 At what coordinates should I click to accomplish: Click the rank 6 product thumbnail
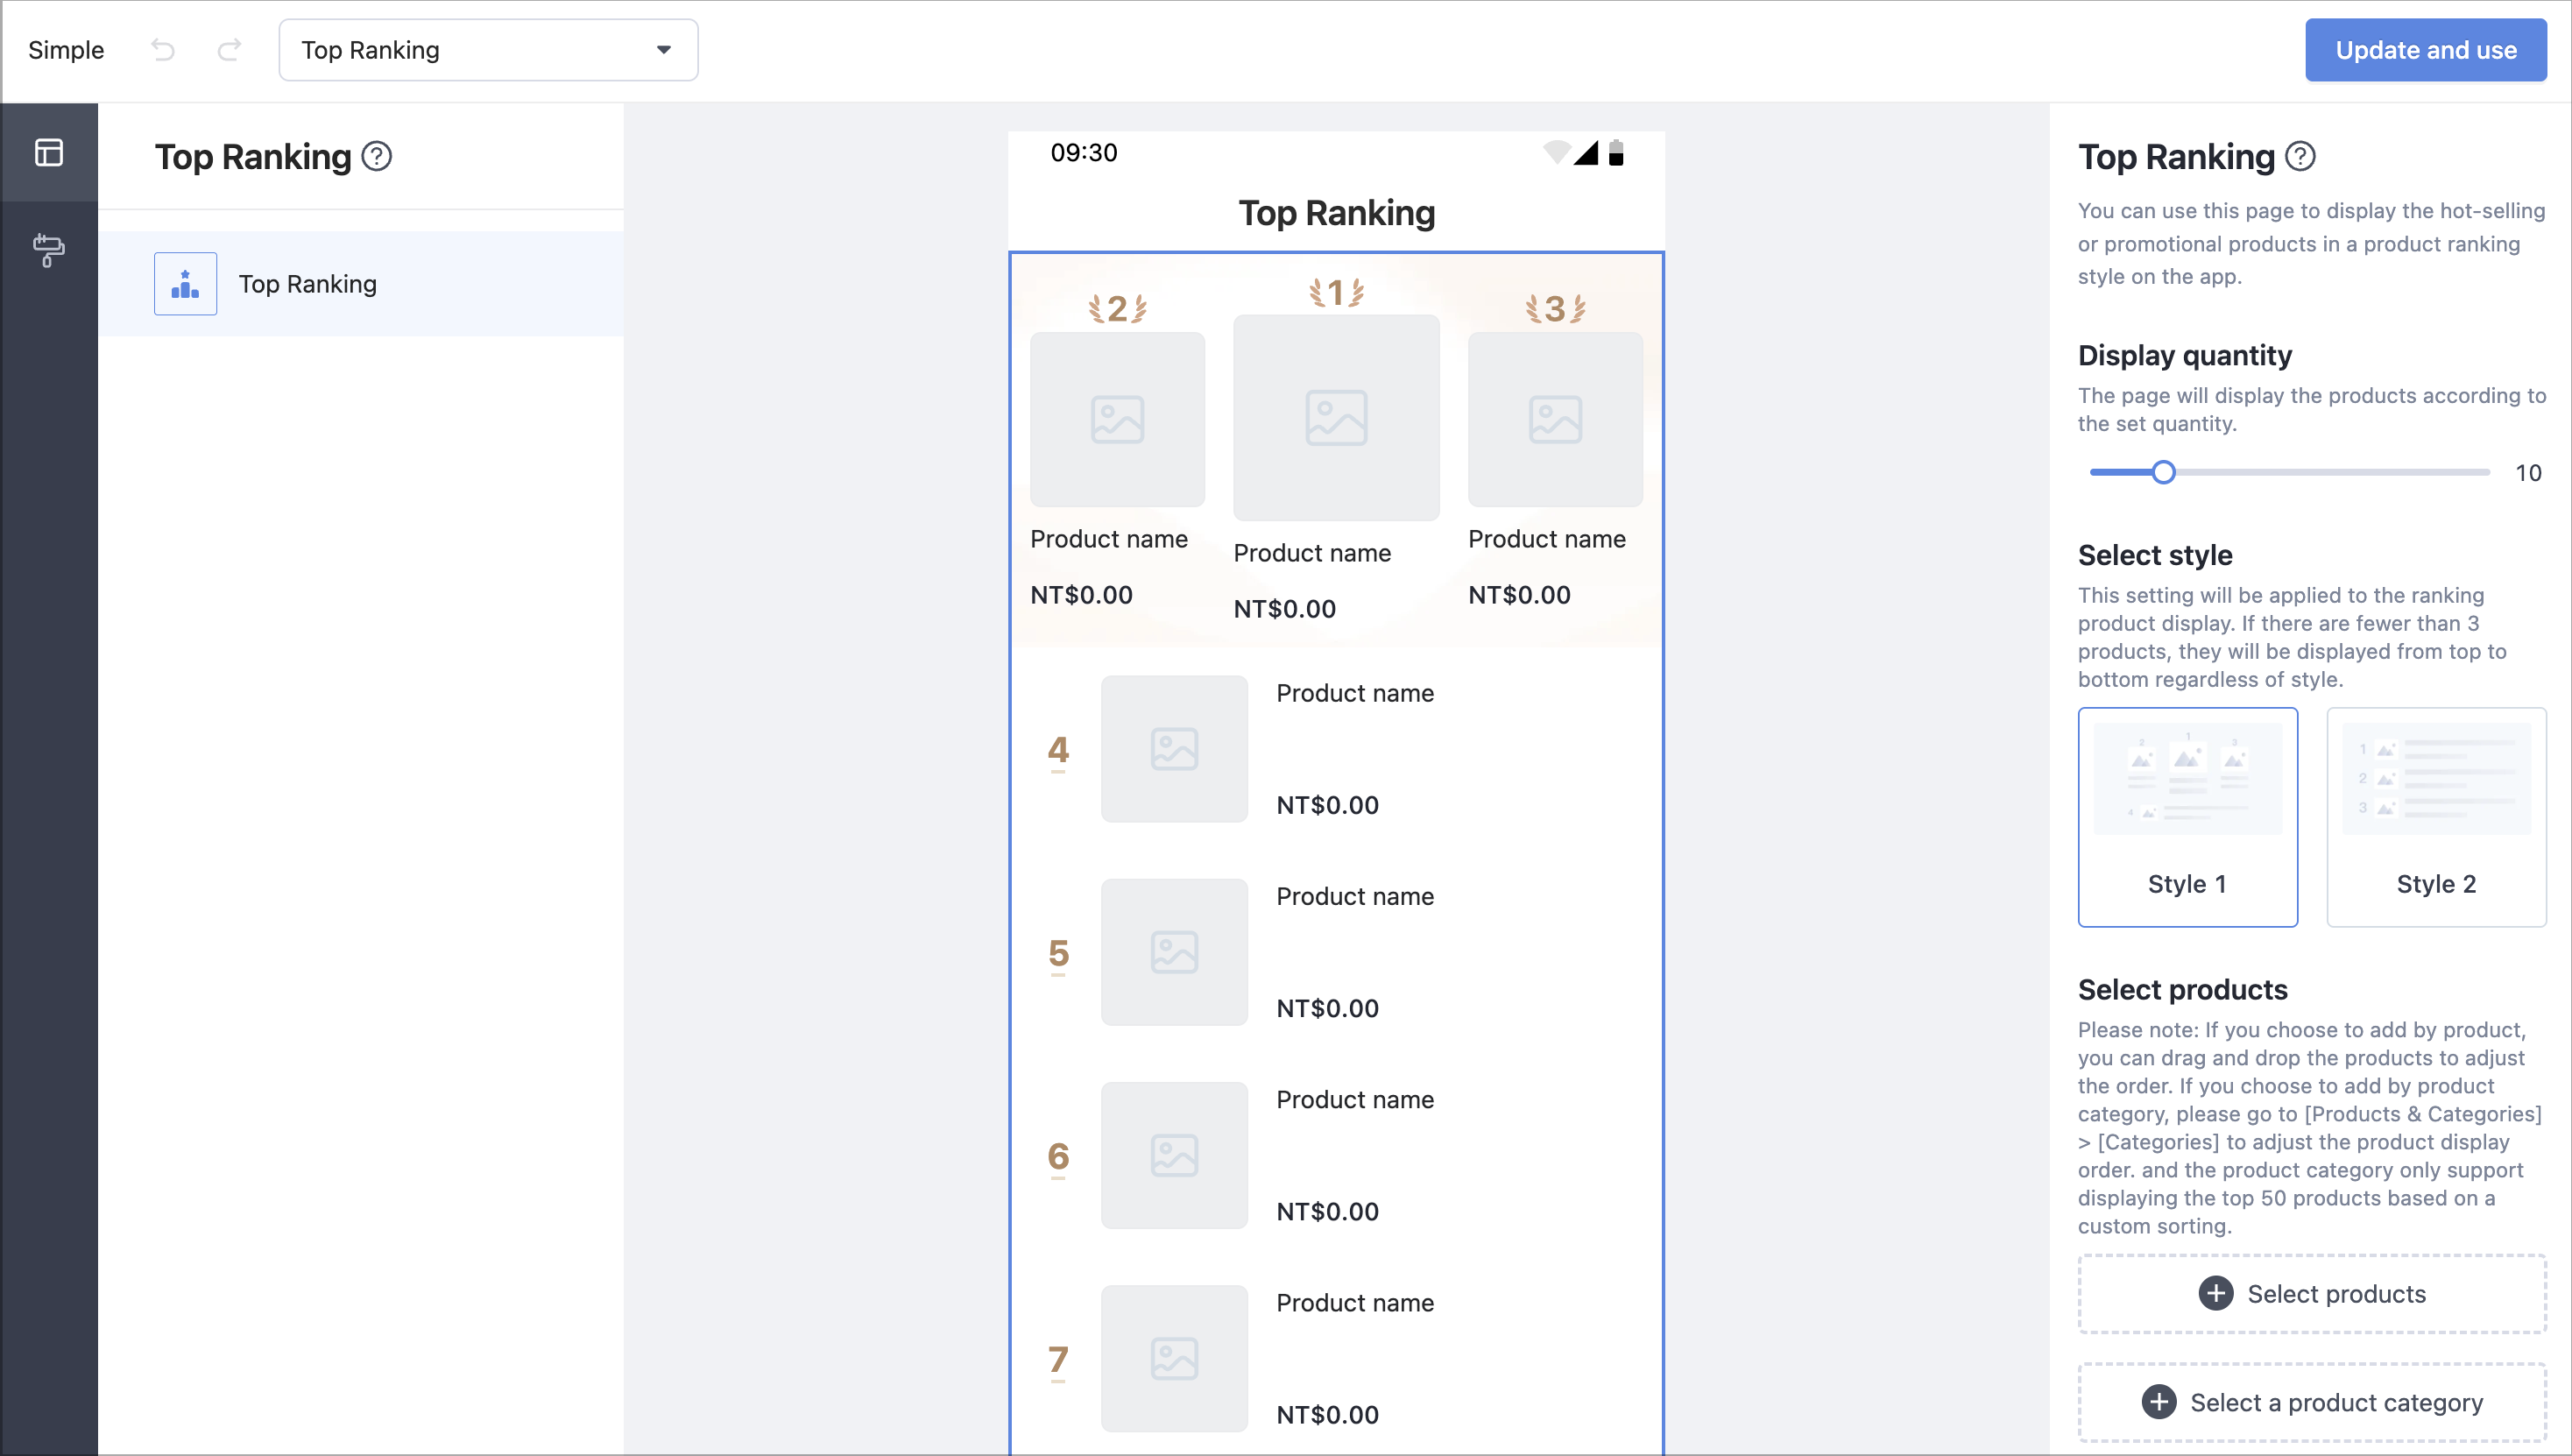pos(1174,1155)
